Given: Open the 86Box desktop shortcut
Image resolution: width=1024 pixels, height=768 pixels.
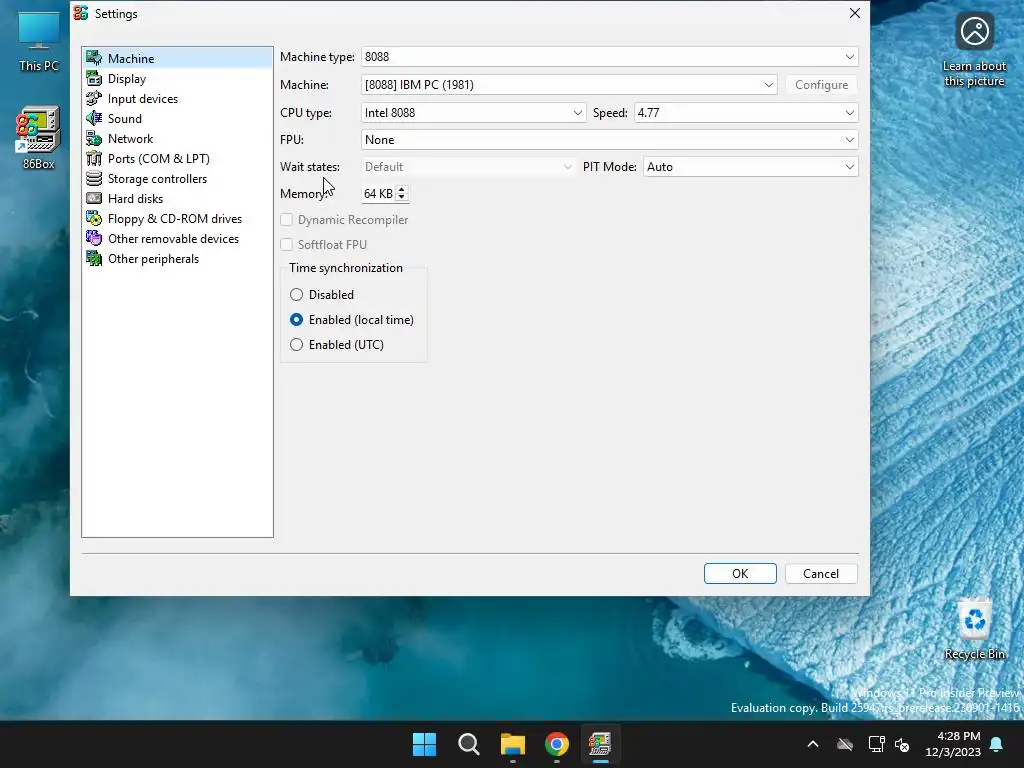Looking at the screenshot, I should (38, 137).
